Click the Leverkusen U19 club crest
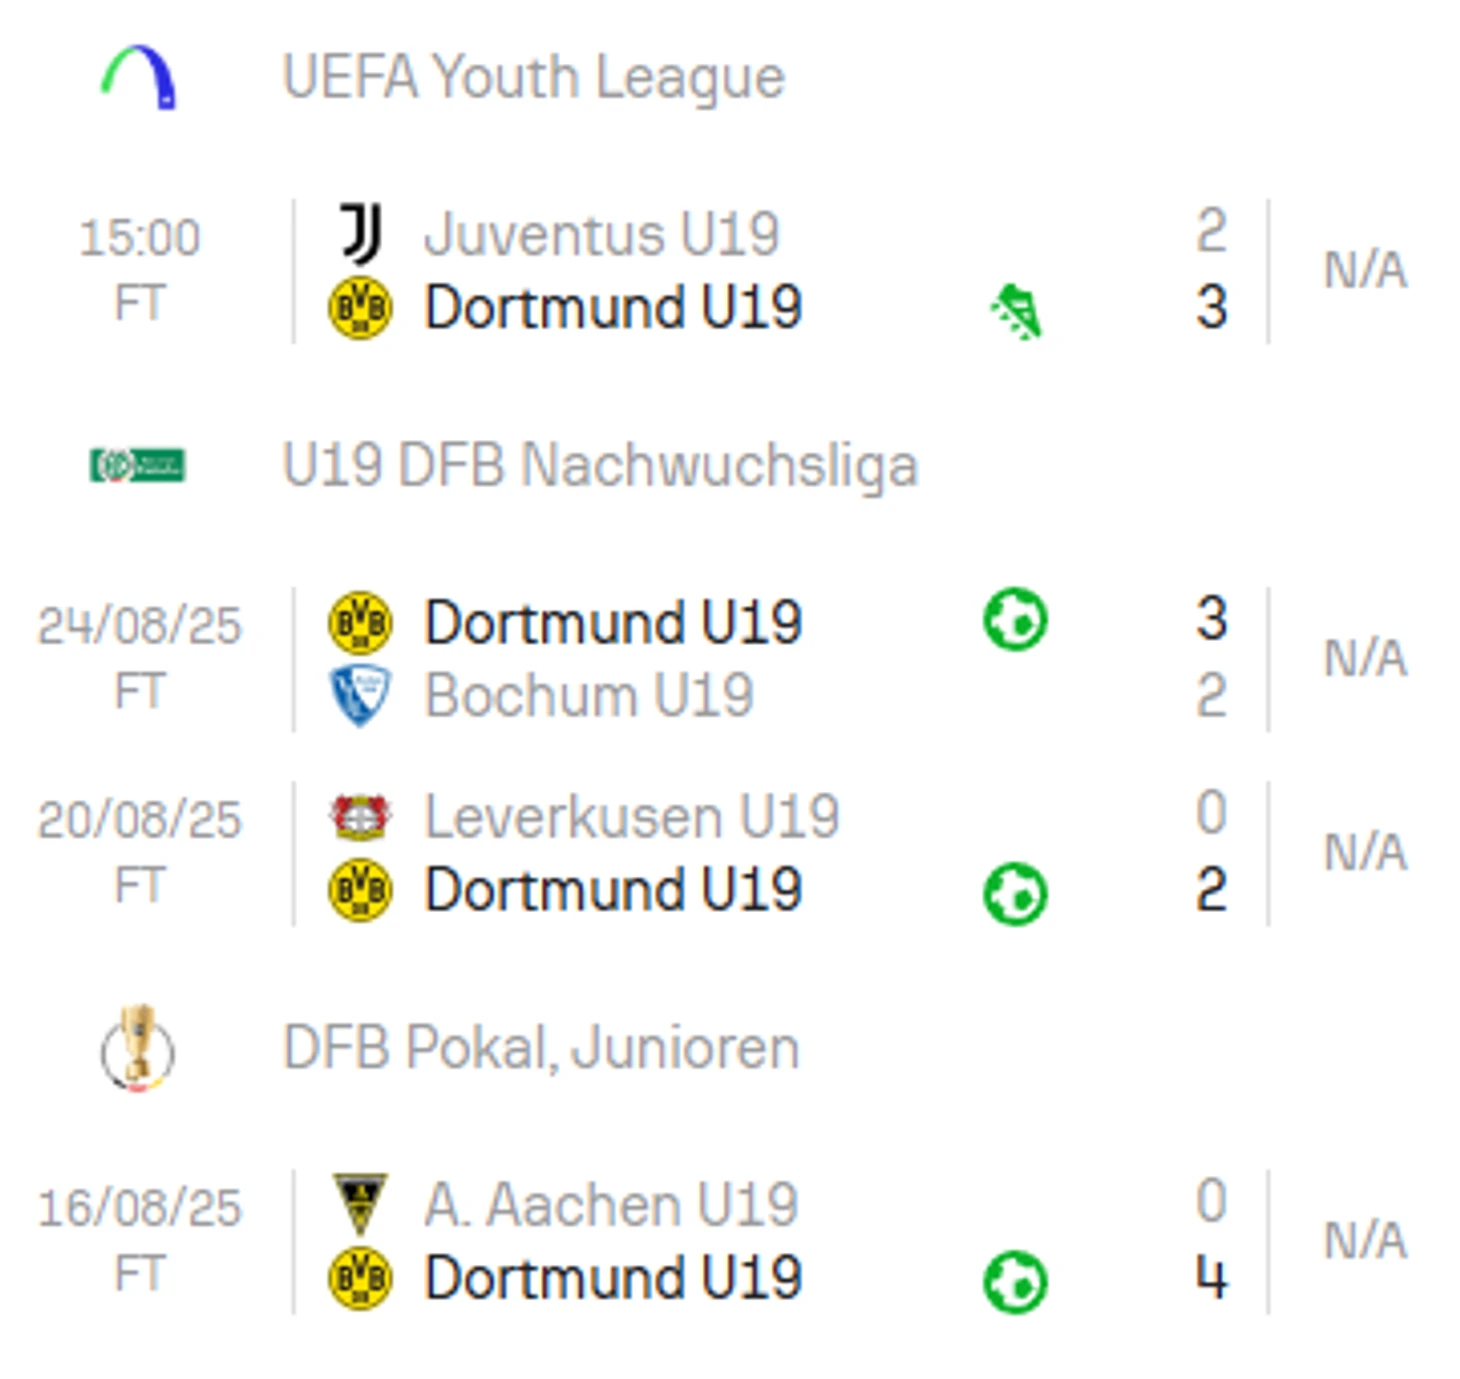This screenshot has height=1379, width=1460. (360, 817)
